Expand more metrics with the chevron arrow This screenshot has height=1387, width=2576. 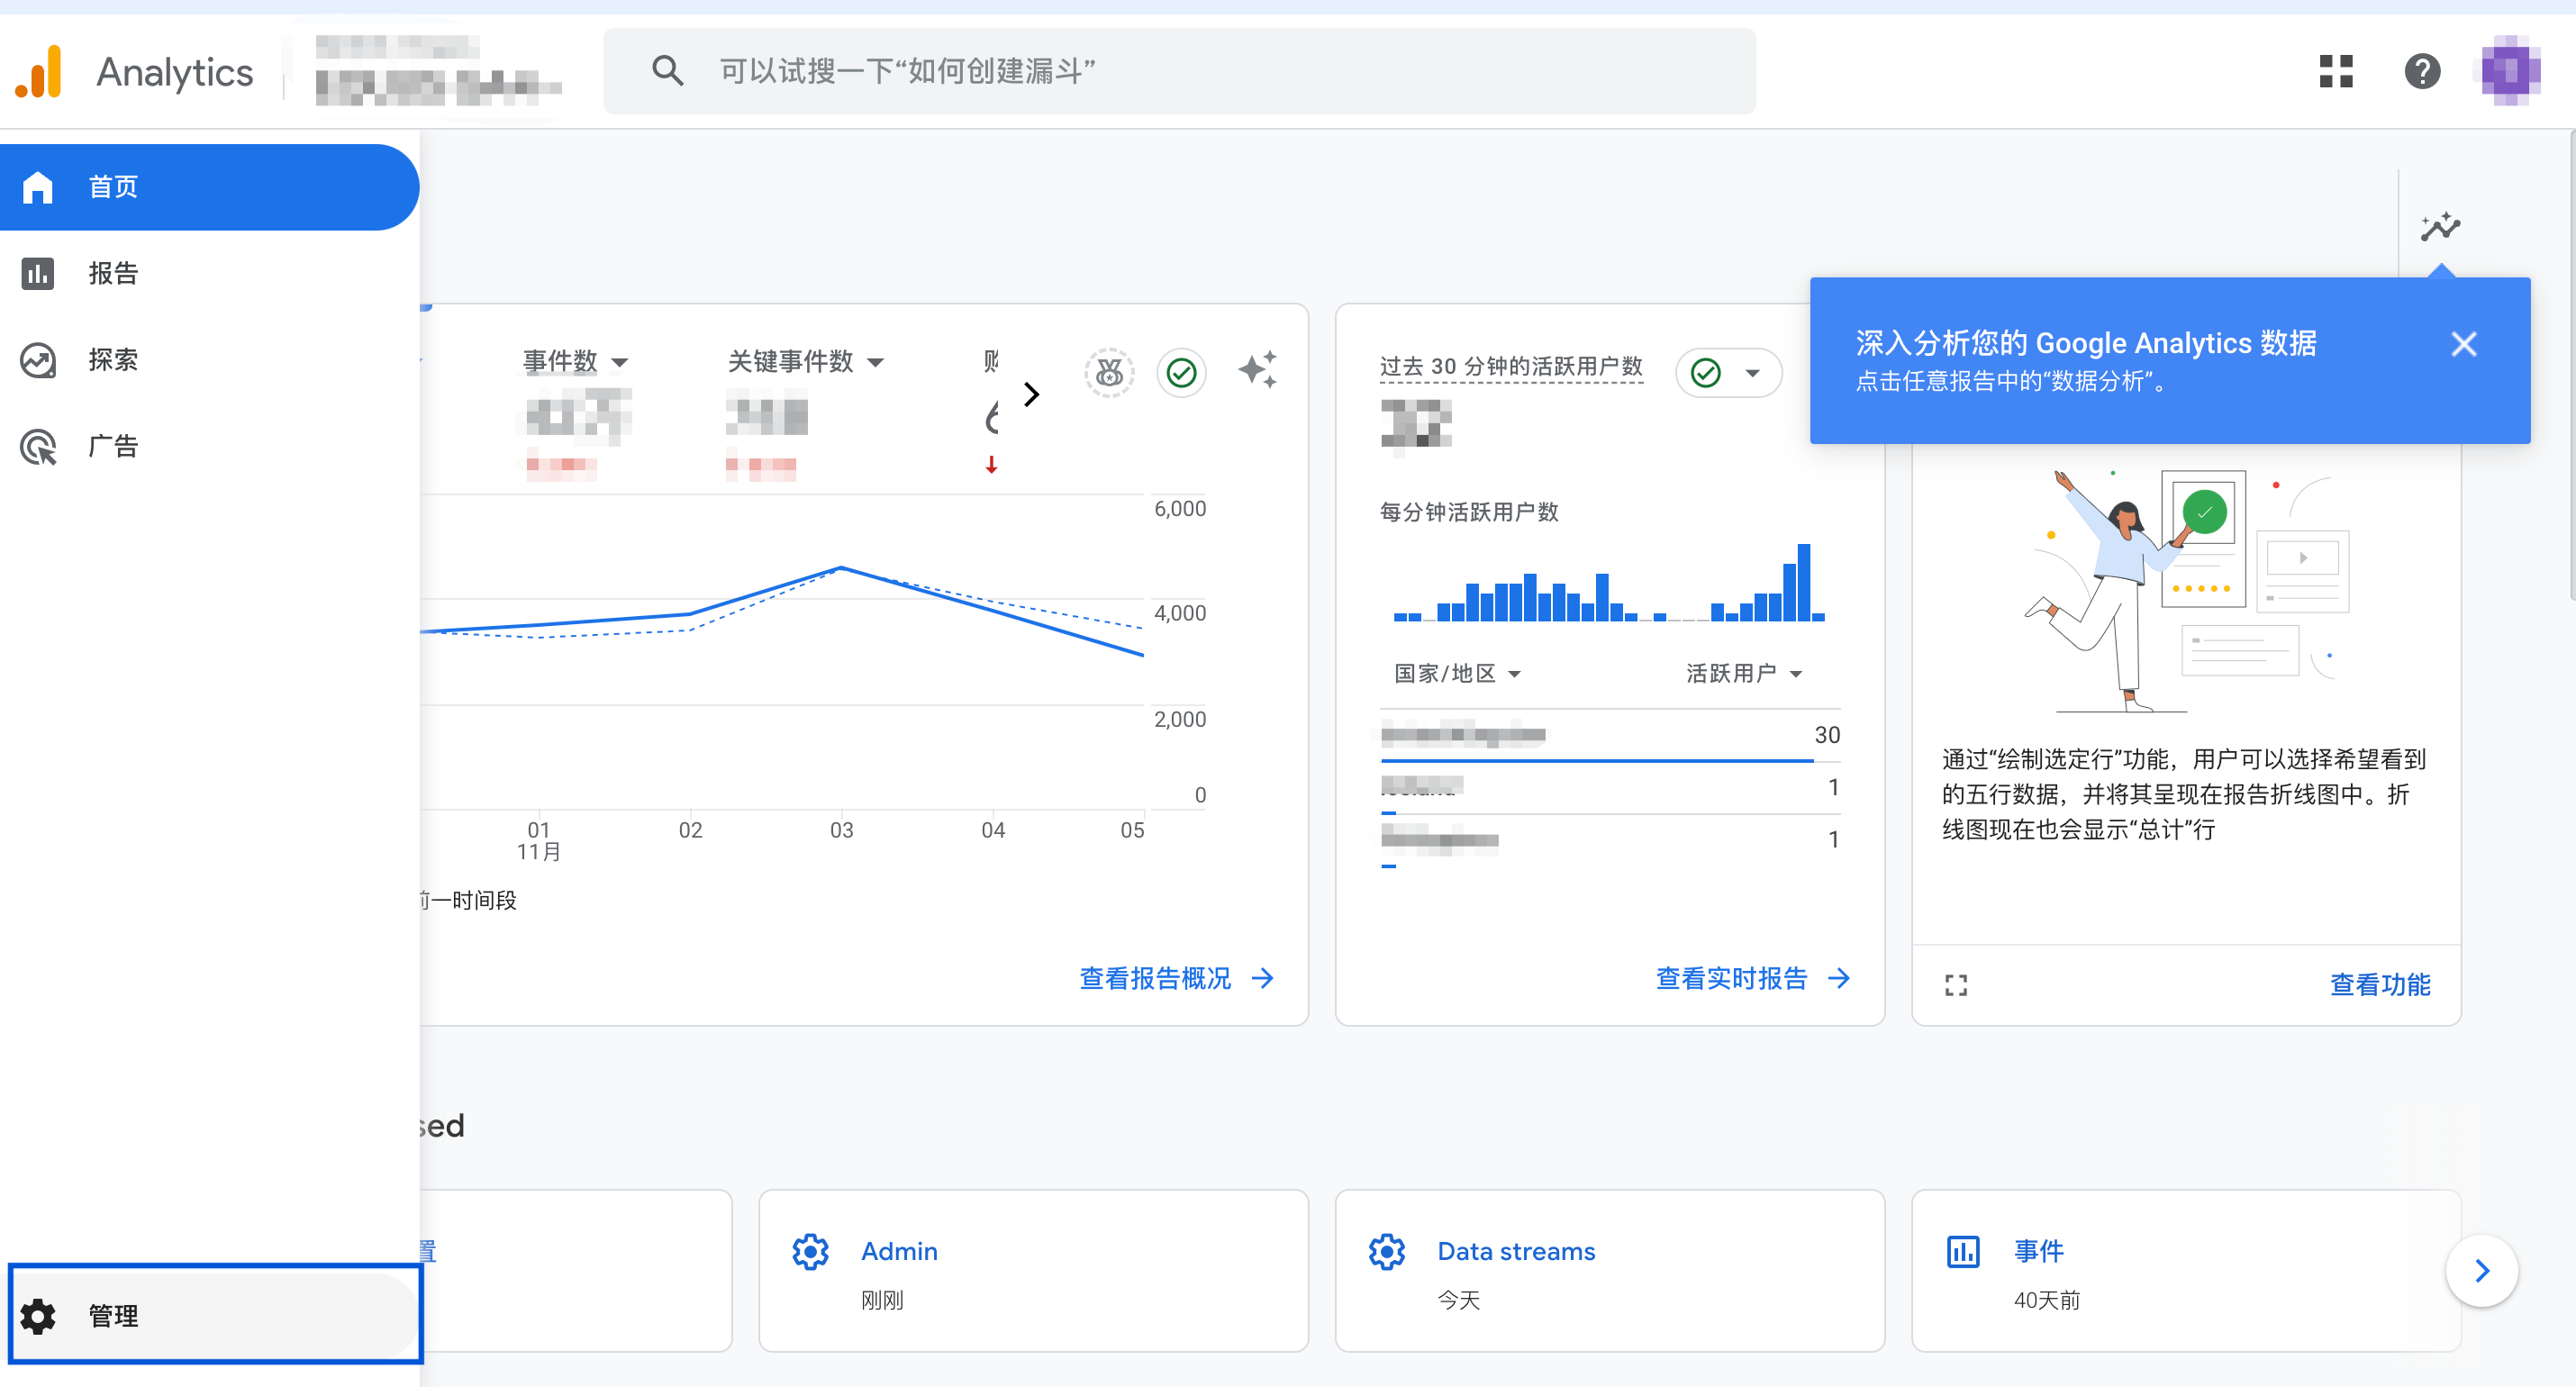(x=1032, y=394)
